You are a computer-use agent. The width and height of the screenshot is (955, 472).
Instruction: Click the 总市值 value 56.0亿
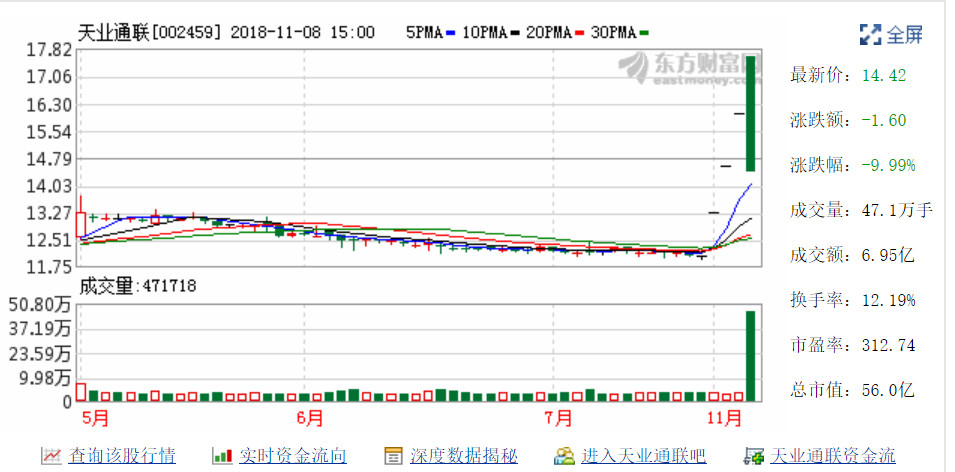coord(888,390)
